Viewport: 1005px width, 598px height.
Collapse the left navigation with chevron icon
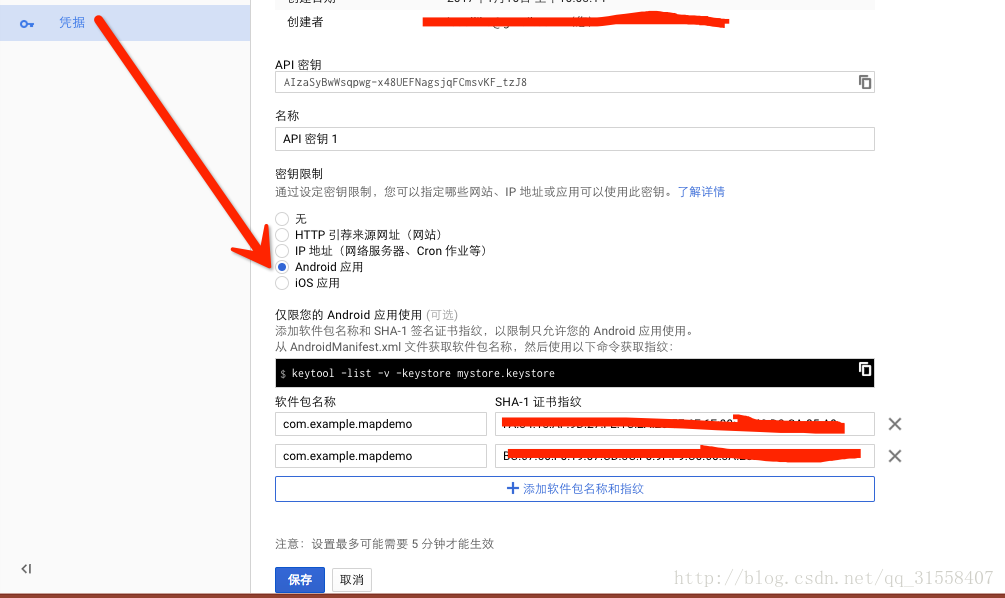(26, 568)
